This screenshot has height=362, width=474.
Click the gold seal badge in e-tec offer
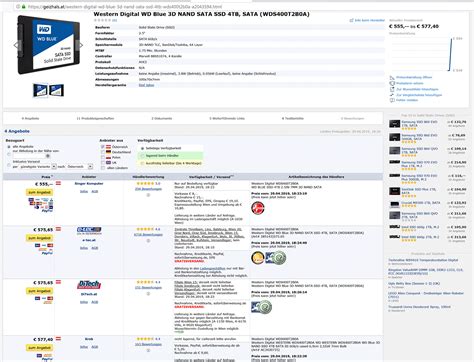[257, 258]
